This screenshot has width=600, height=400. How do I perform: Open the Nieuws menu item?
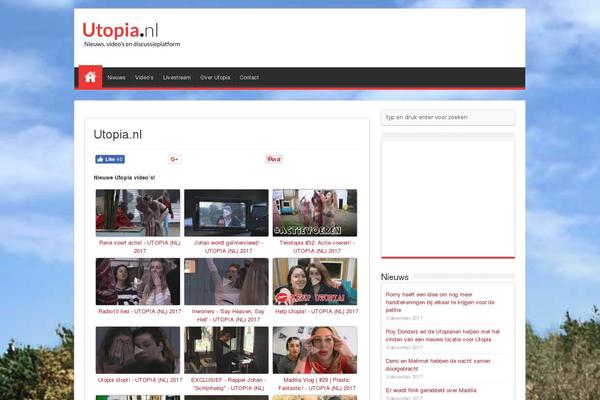116,77
